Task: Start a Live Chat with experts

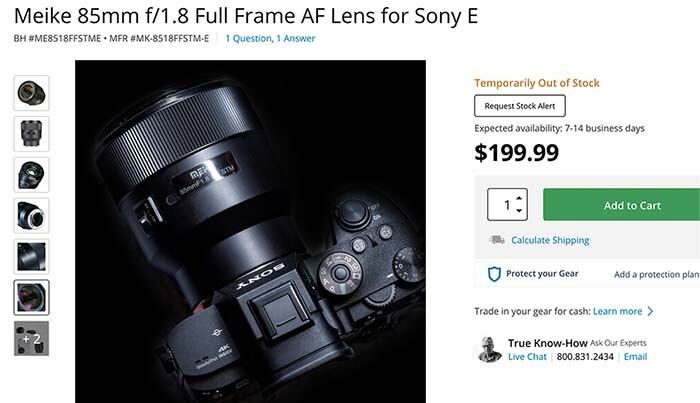Action: [528, 357]
